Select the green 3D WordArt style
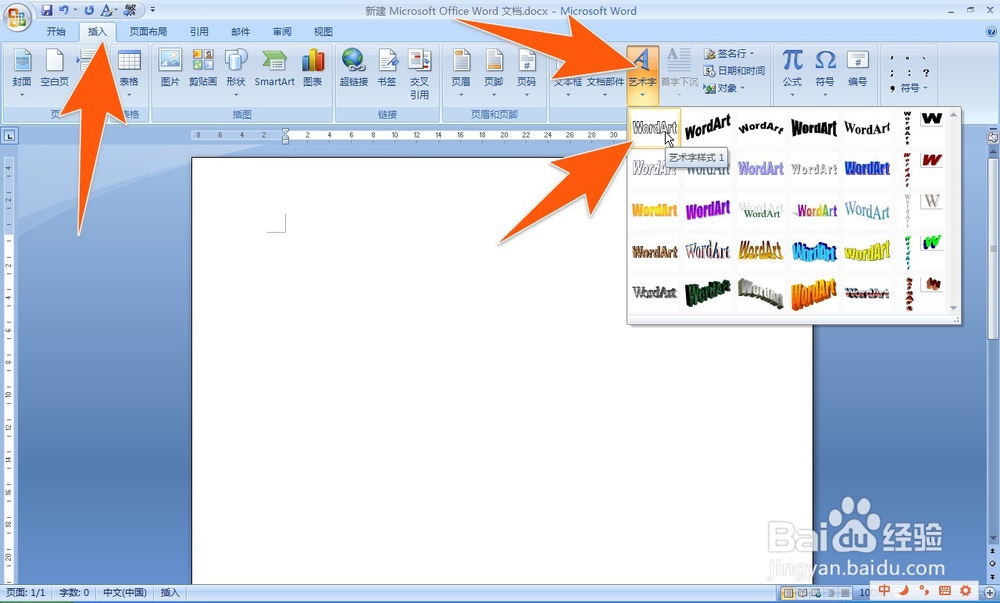 [707, 293]
